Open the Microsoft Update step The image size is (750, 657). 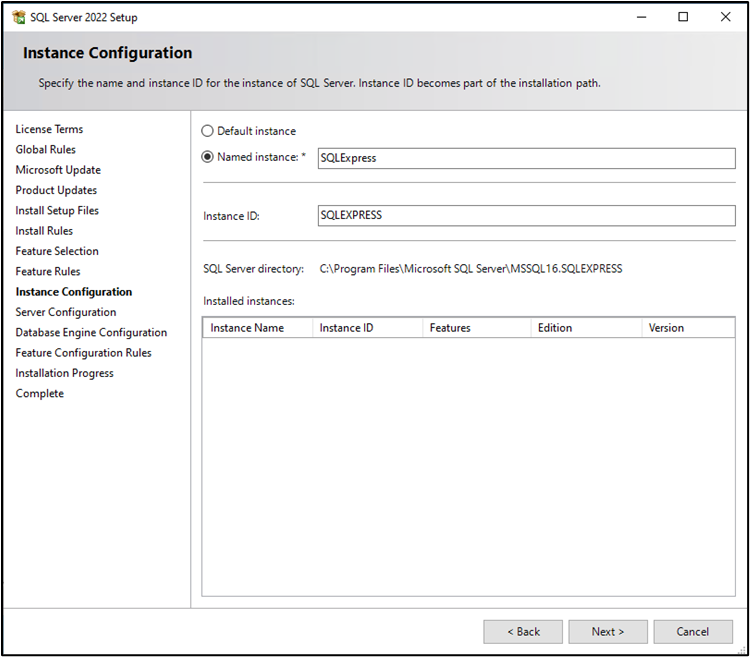[58, 170]
